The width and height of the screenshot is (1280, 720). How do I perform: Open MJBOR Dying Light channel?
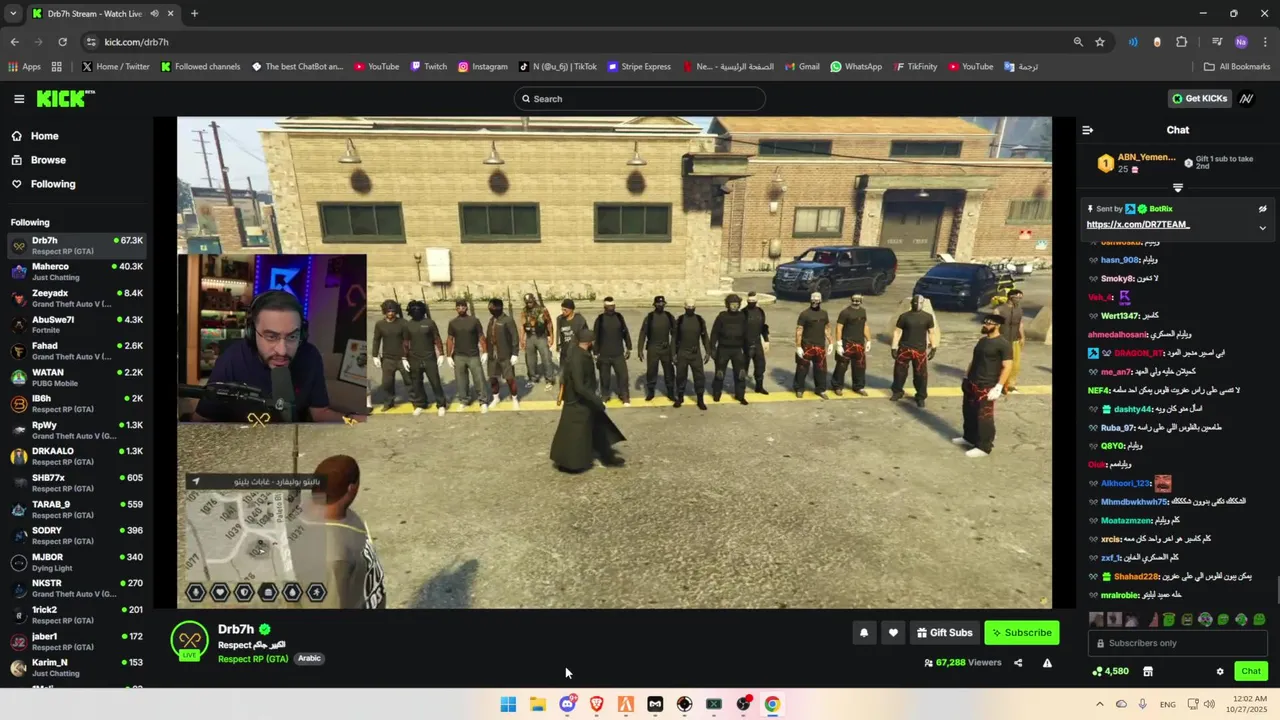click(x=77, y=562)
